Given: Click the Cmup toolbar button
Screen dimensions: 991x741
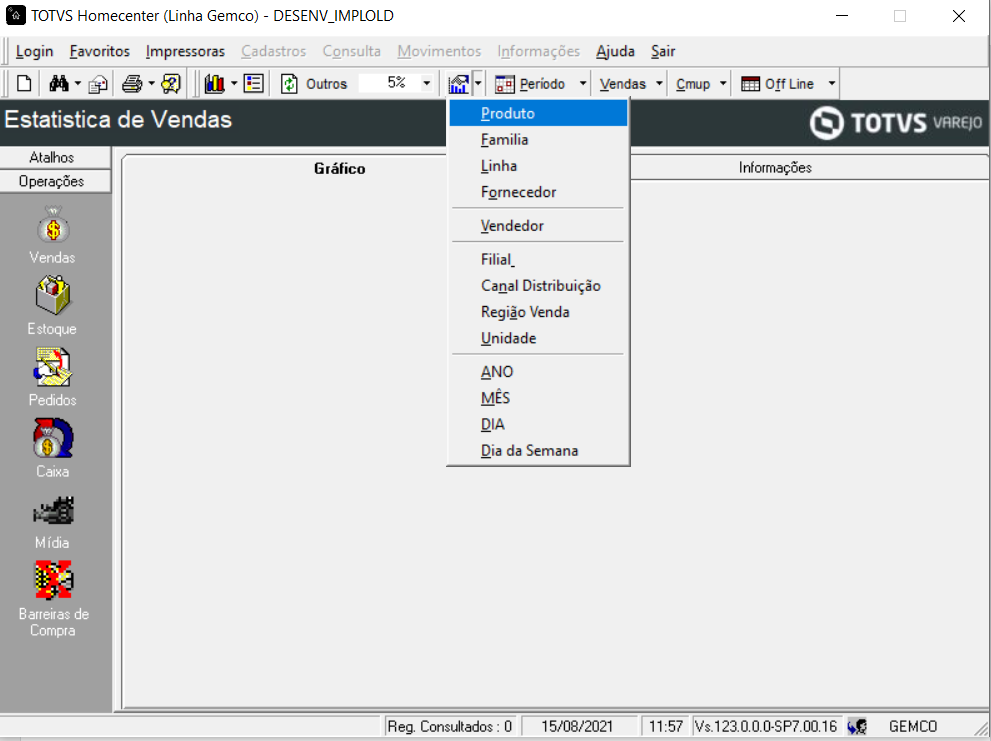Looking at the screenshot, I should pyautogui.click(x=693, y=84).
